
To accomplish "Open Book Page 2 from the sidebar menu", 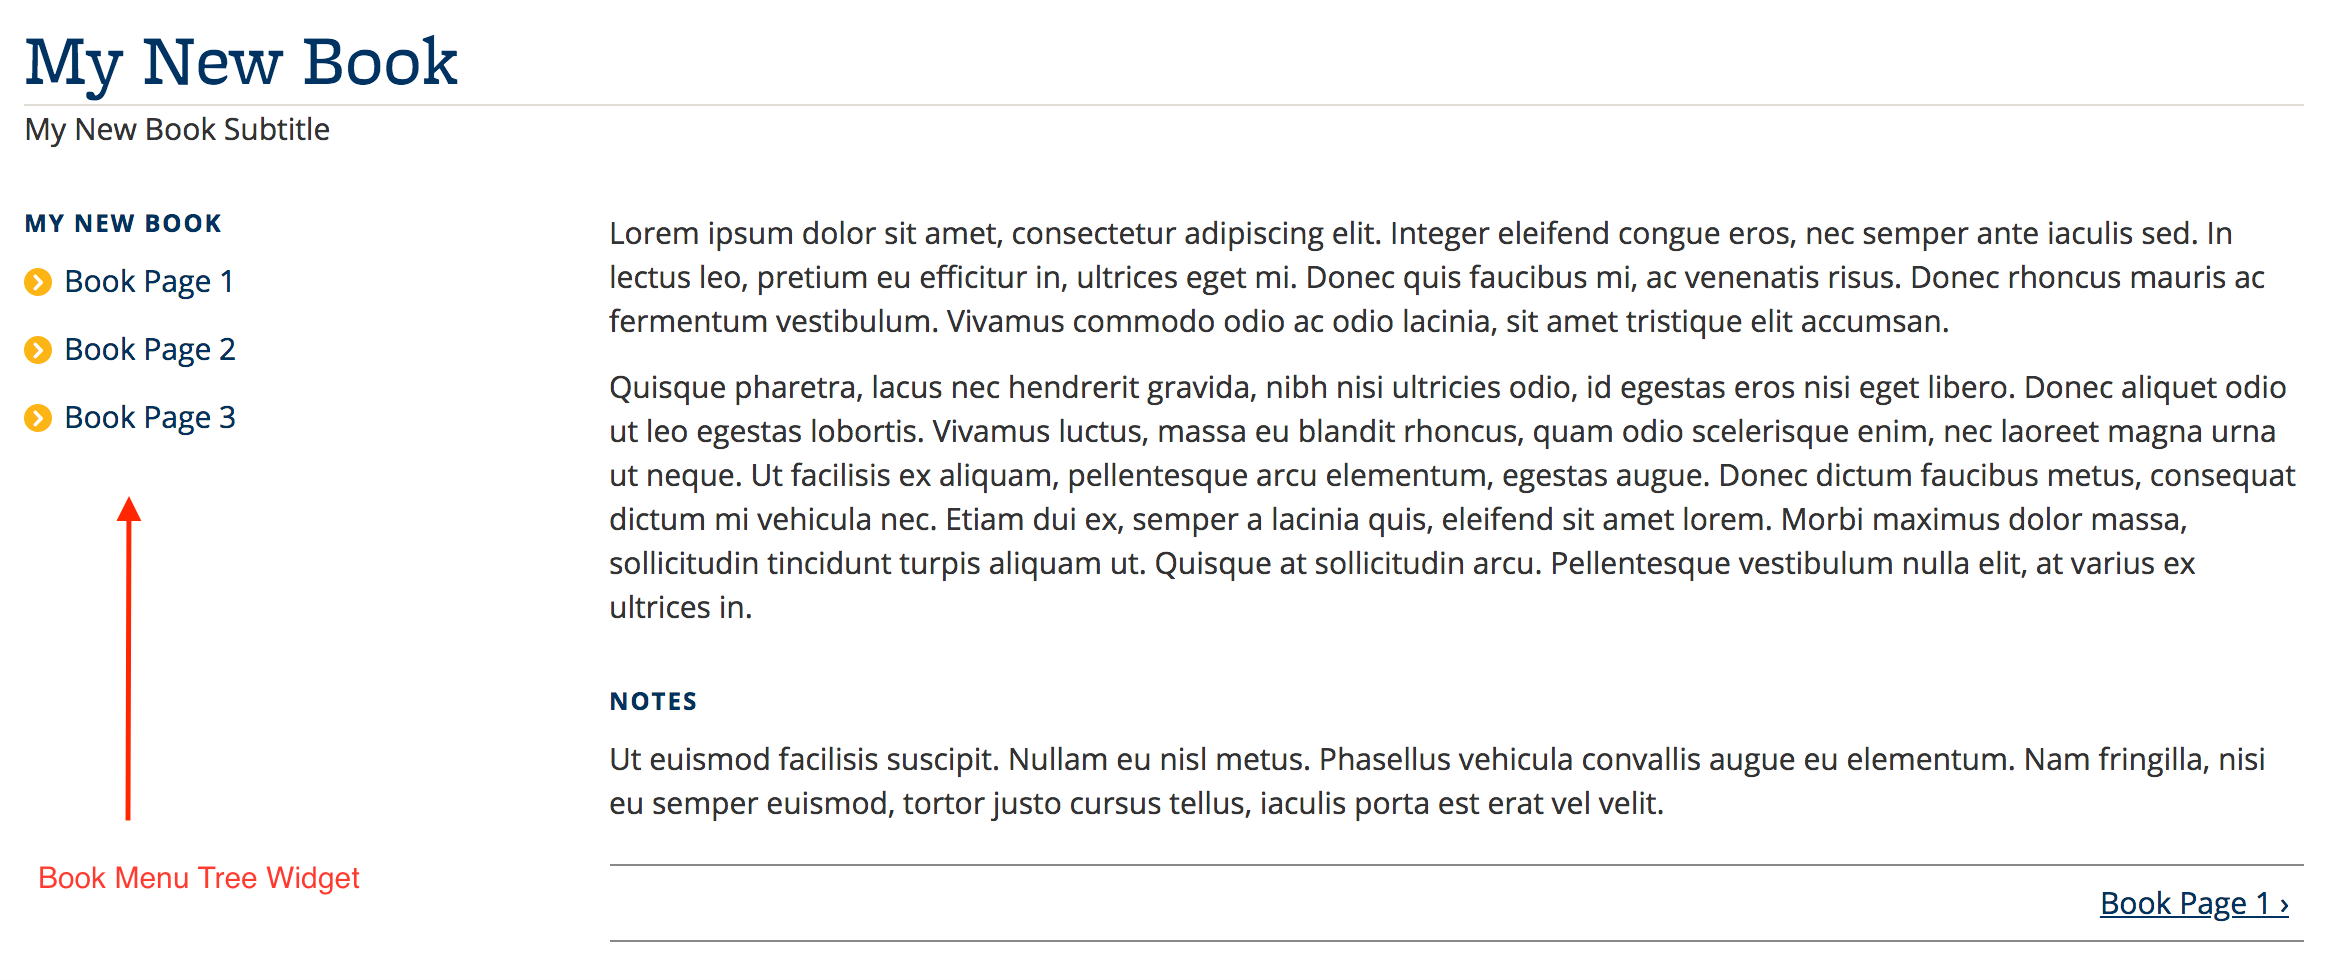I will point(150,350).
